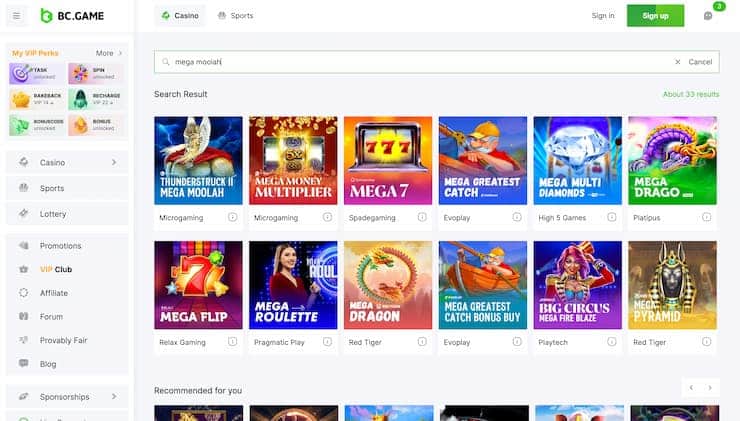Click provider name Playtech

tap(553, 342)
